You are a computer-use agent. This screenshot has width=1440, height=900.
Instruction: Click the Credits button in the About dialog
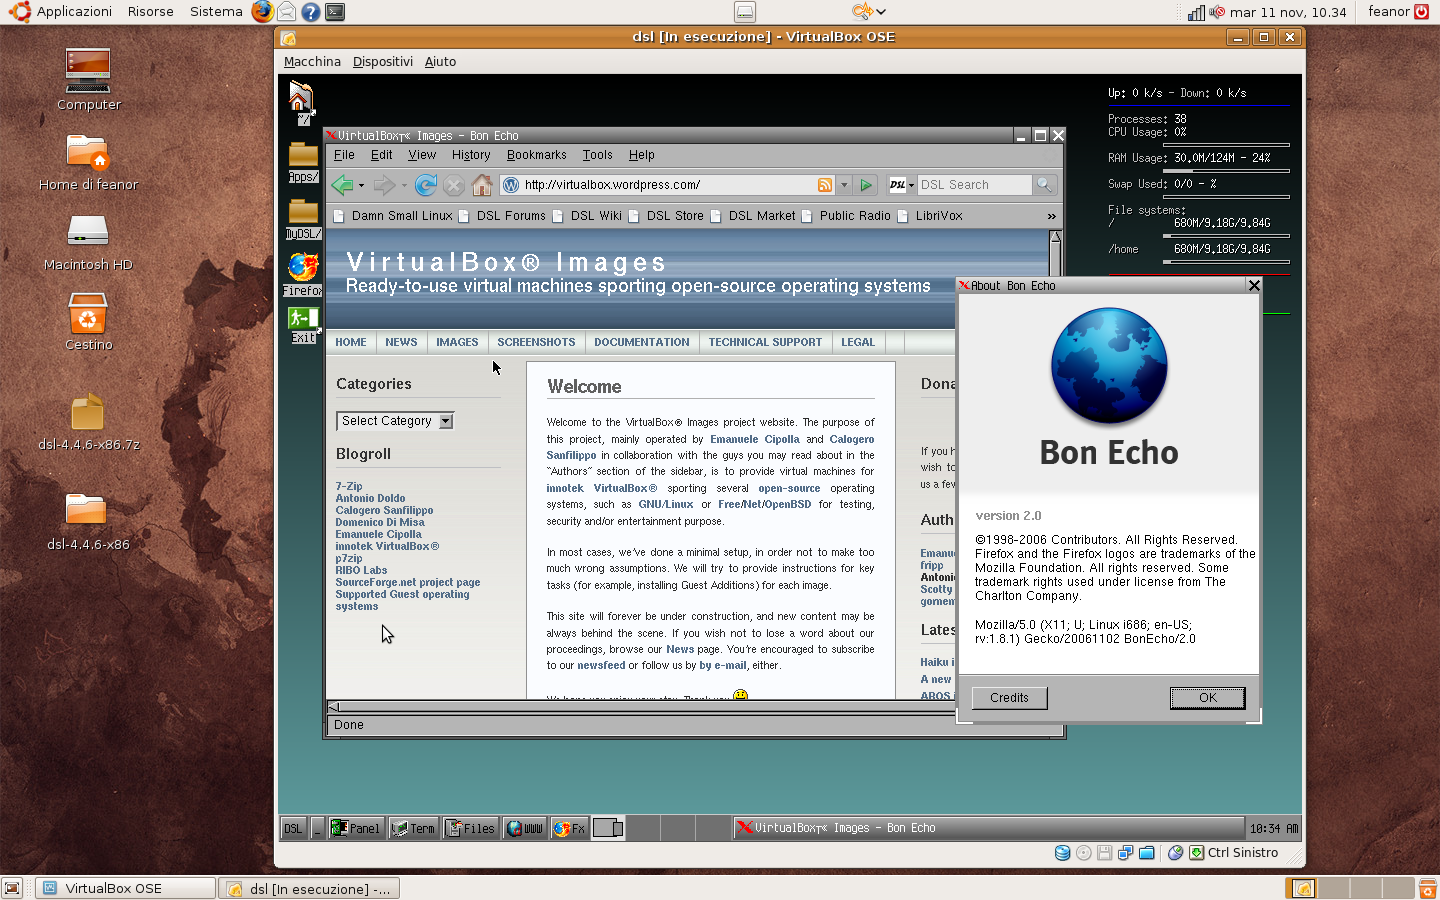click(x=1009, y=698)
